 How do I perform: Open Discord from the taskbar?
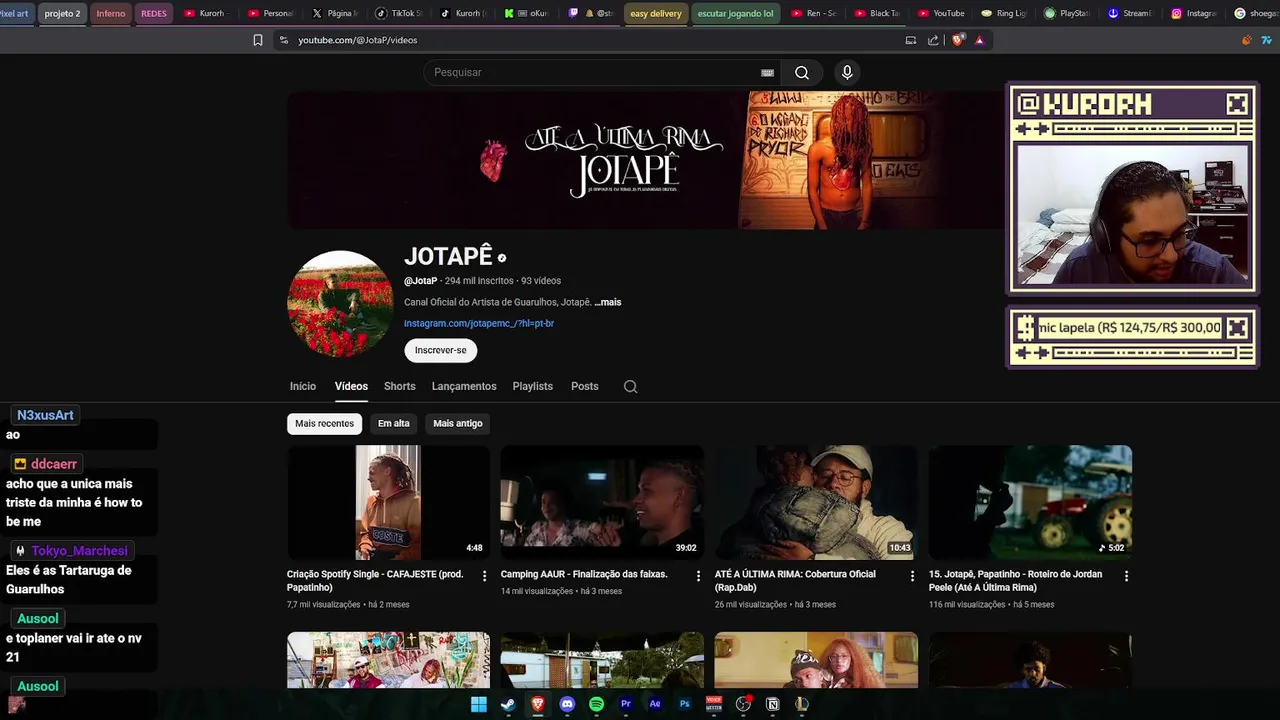tap(567, 704)
